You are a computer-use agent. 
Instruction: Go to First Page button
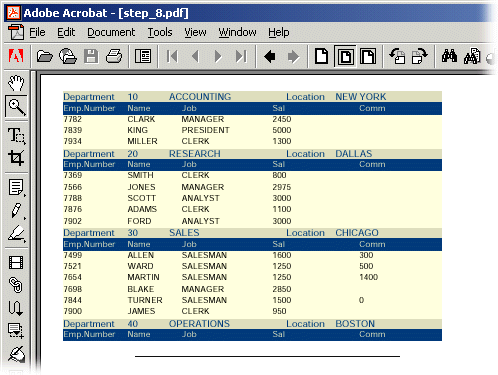coord(172,56)
